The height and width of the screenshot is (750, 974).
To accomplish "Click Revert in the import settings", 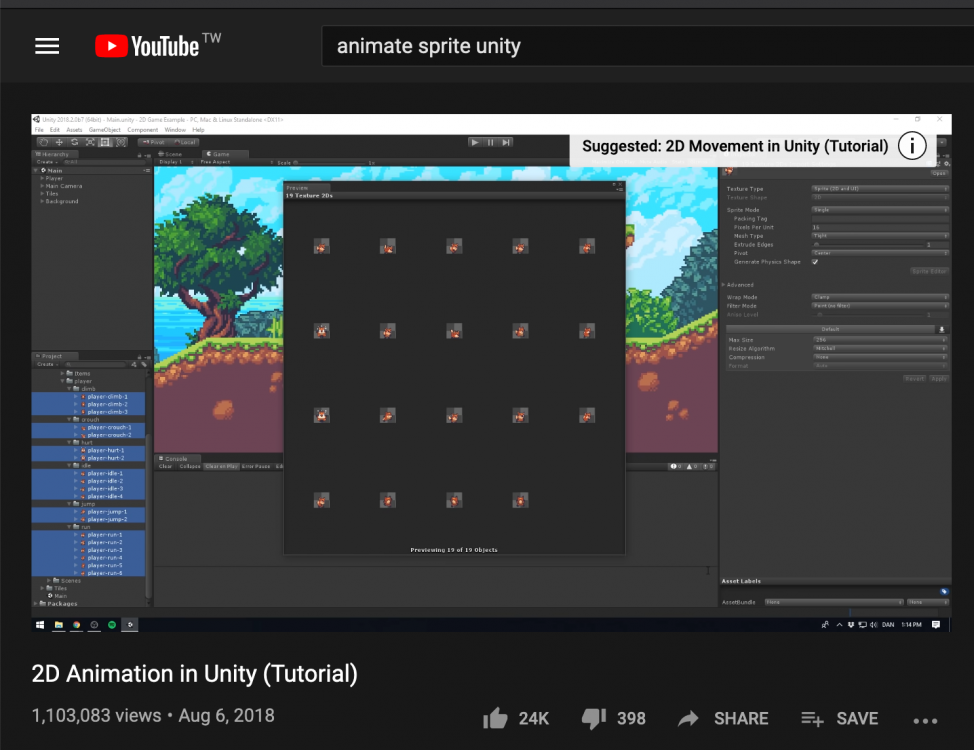I will 914,378.
